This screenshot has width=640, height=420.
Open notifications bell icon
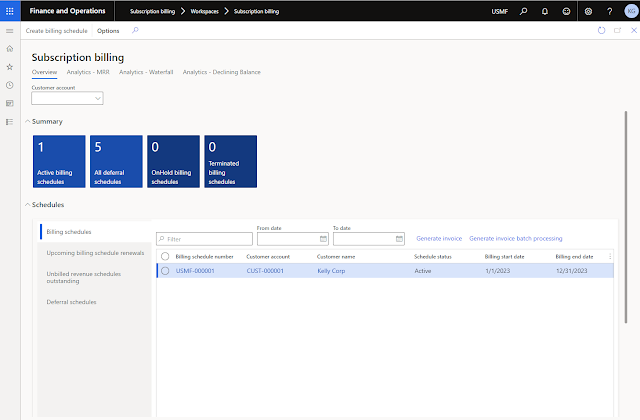click(x=544, y=11)
